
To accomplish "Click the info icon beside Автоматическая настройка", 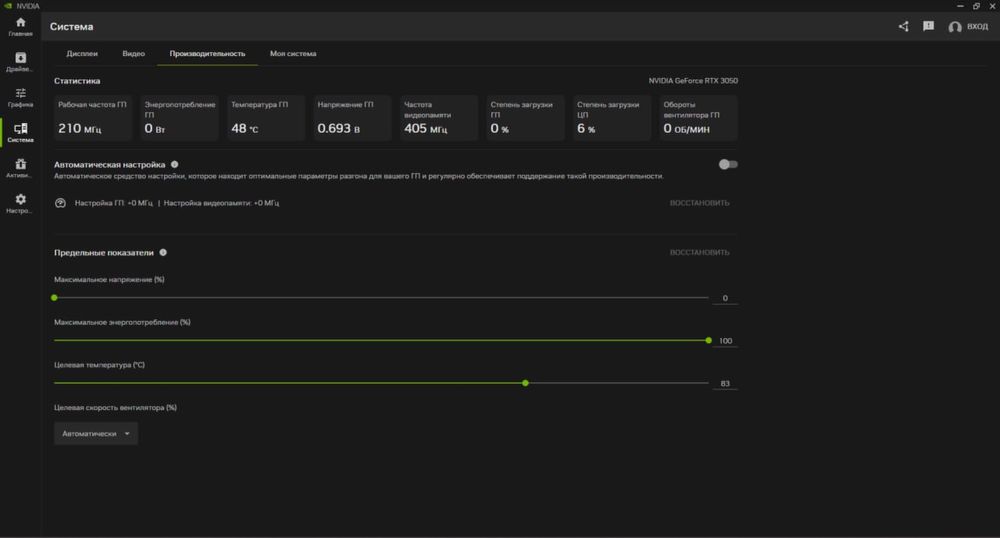I will point(175,164).
